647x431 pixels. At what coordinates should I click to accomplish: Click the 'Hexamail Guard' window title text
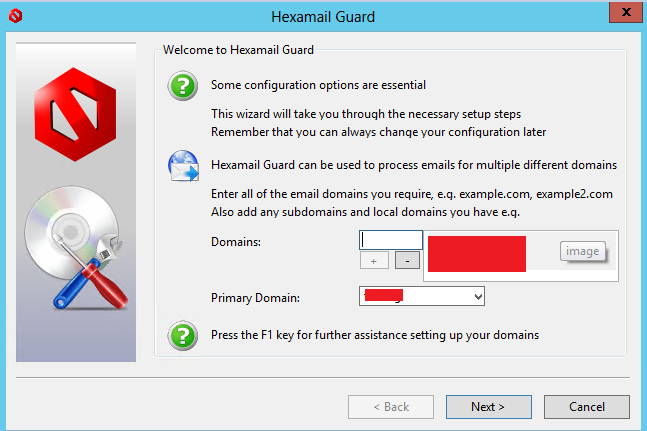323,17
